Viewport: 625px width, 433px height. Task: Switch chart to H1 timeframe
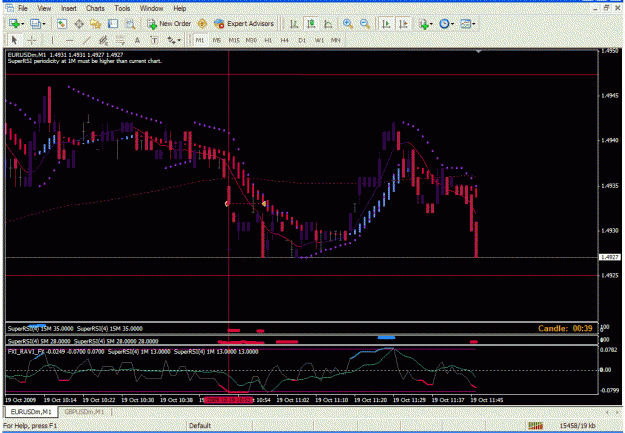pyautogui.click(x=268, y=40)
